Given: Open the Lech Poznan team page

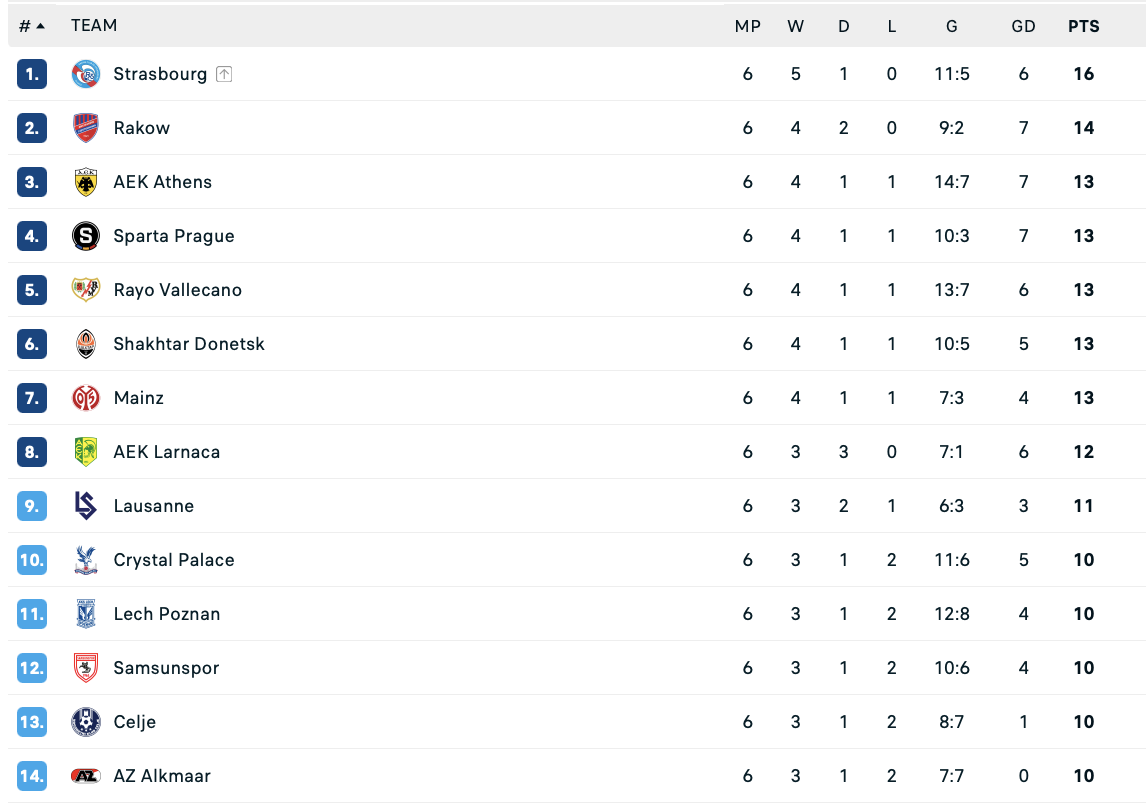Looking at the screenshot, I should pos(166,614).
